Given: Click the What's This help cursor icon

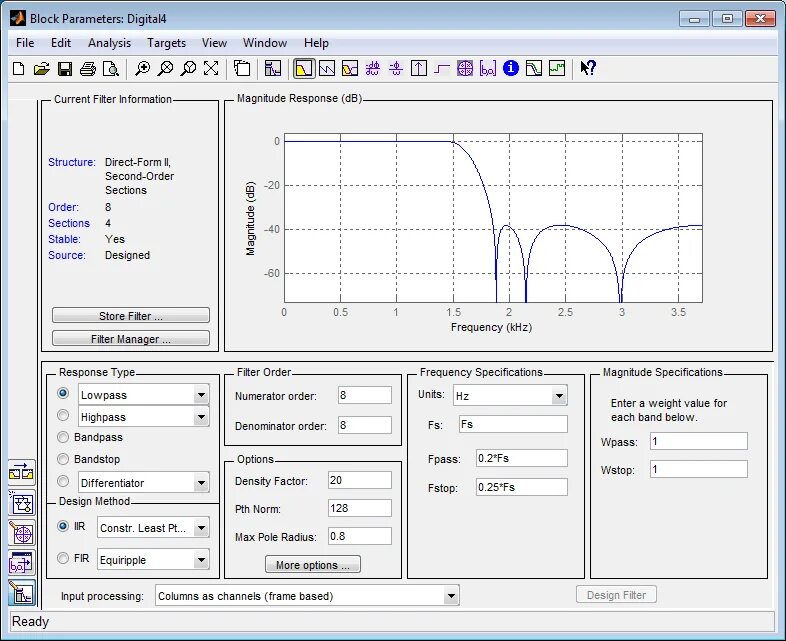Looking at the screenshot, I should click(588, 69).
